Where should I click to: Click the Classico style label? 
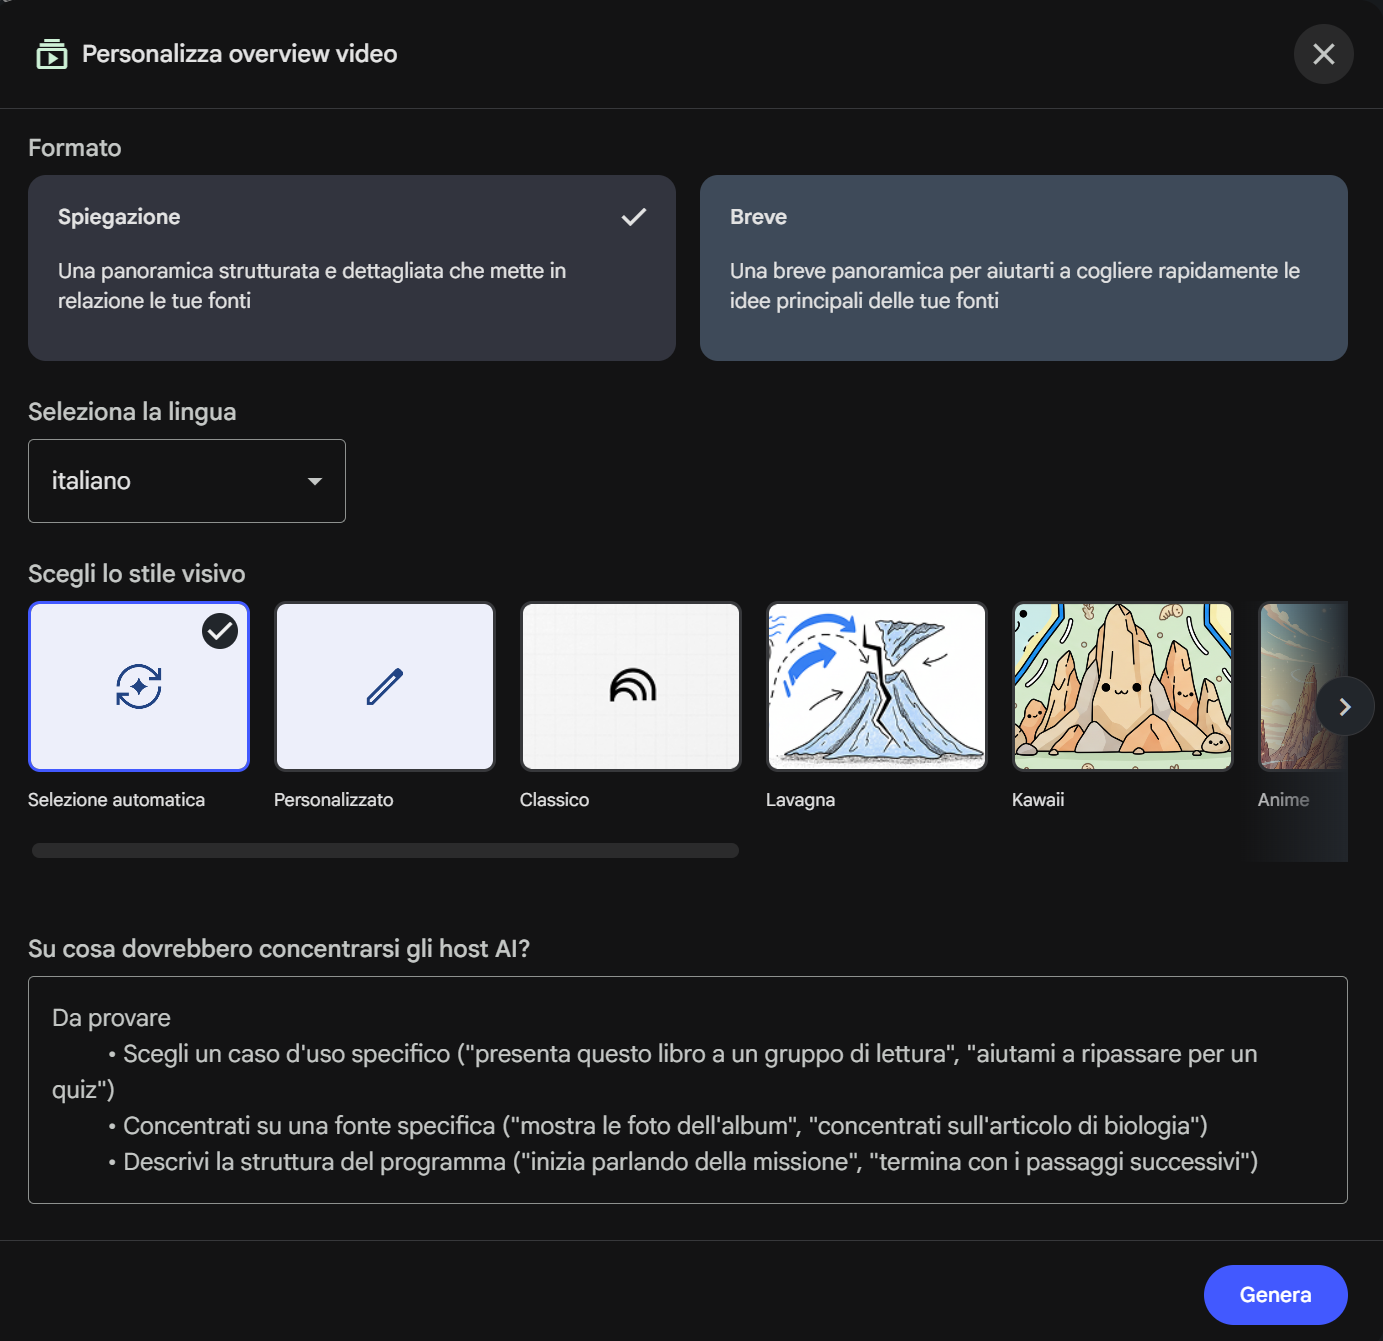click(x=554, y=800)
